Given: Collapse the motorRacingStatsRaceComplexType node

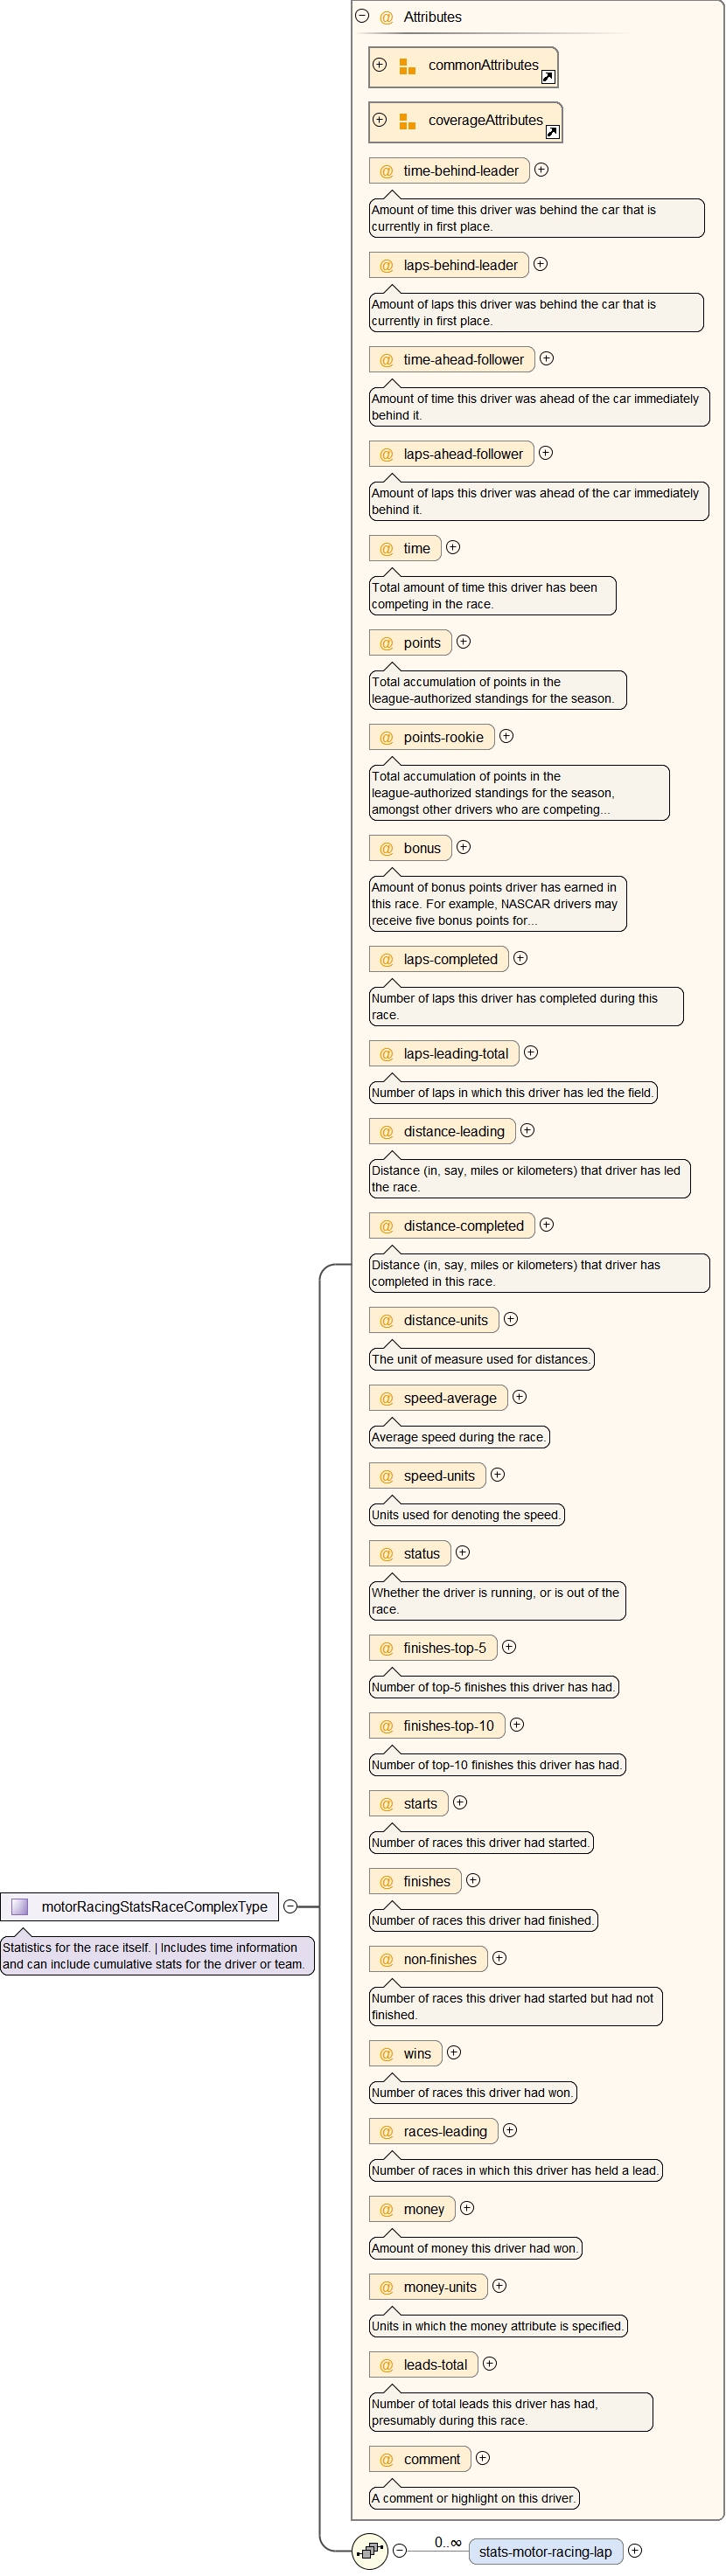Looking at the screenshot, I should [290, 1906].
